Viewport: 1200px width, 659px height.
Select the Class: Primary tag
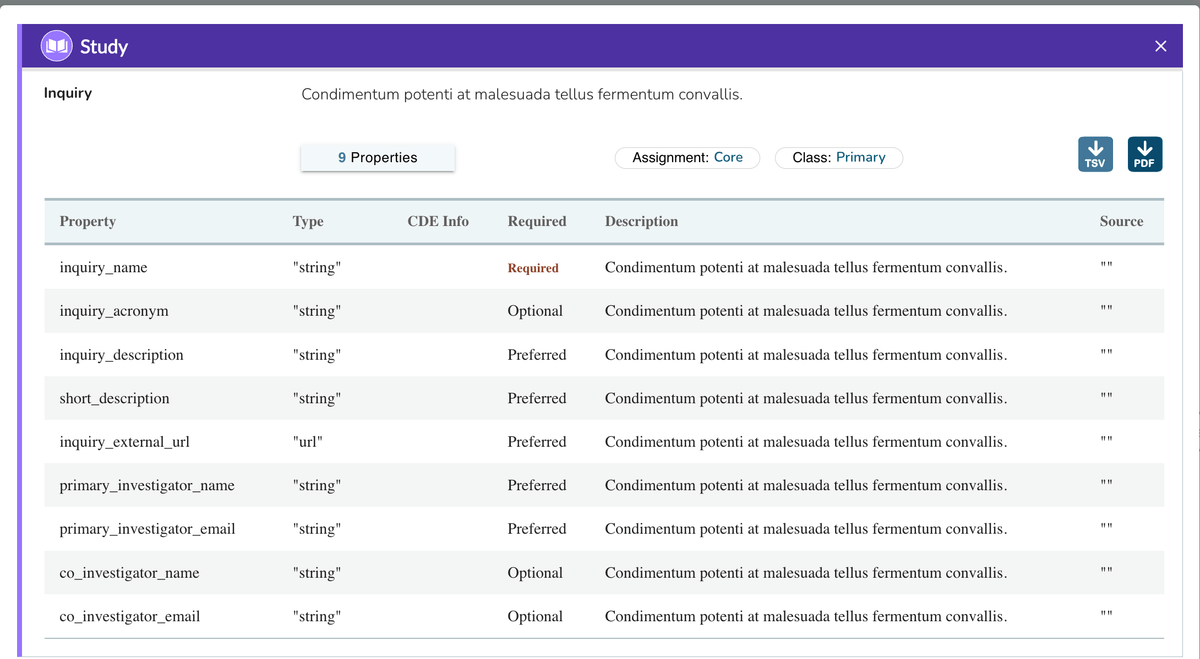tap(838, 157)
